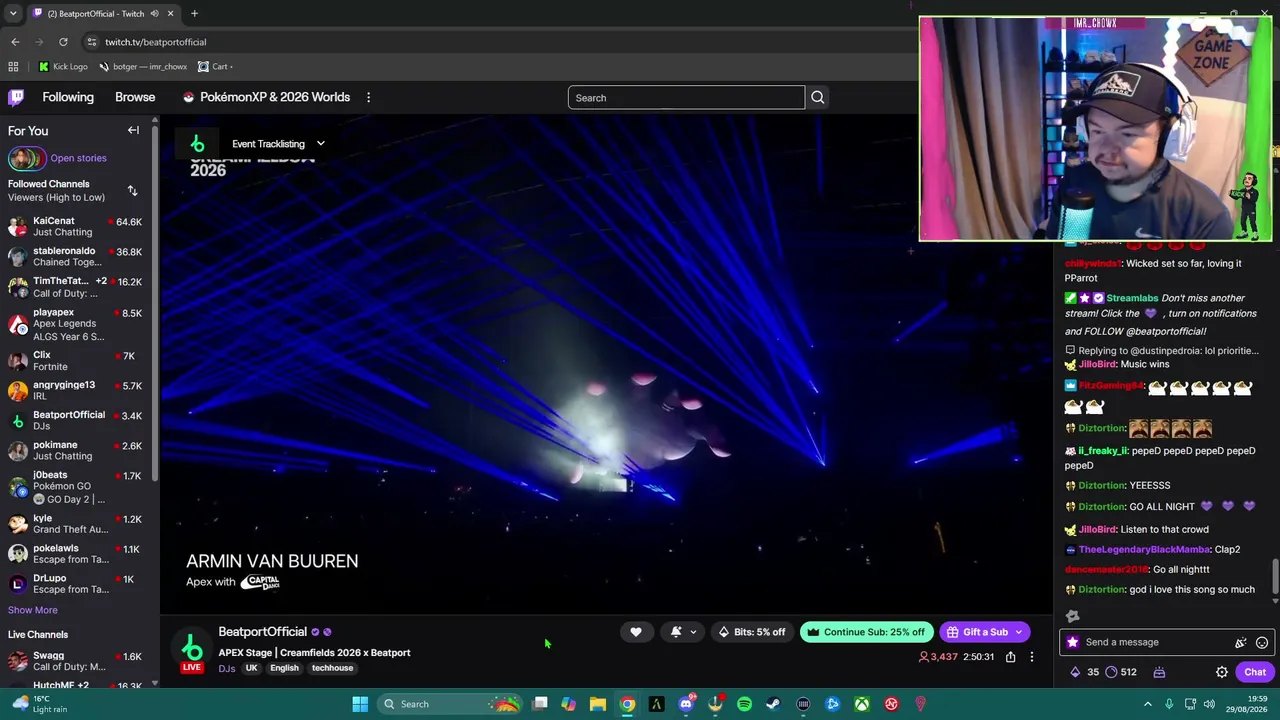1280x720 pixels.
Task: Open a new browser tab
Action: tap(194, 14)
